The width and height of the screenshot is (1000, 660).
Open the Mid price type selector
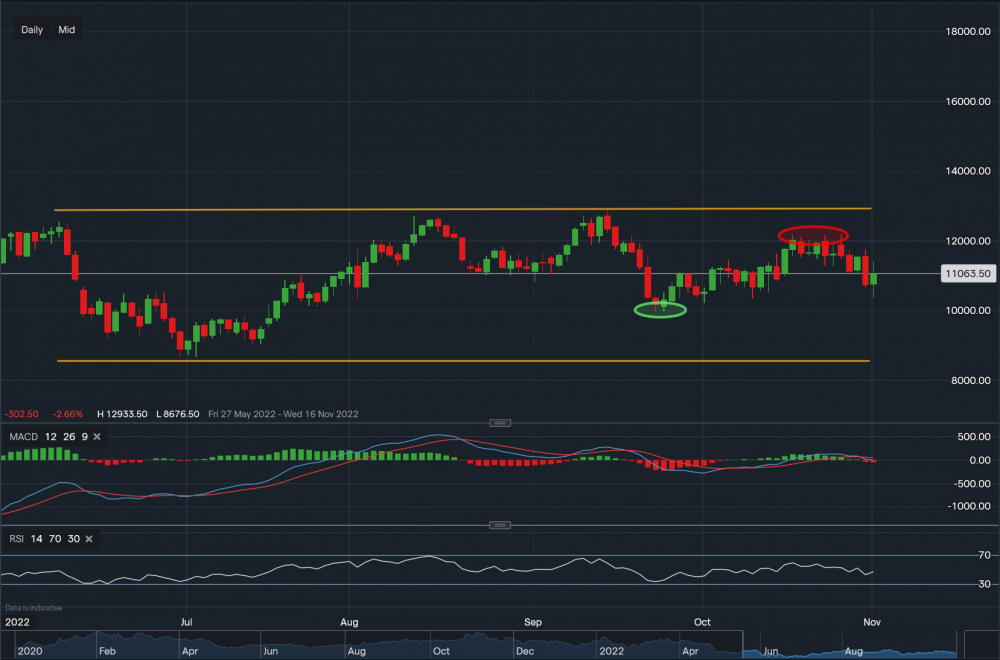point(66,30)
